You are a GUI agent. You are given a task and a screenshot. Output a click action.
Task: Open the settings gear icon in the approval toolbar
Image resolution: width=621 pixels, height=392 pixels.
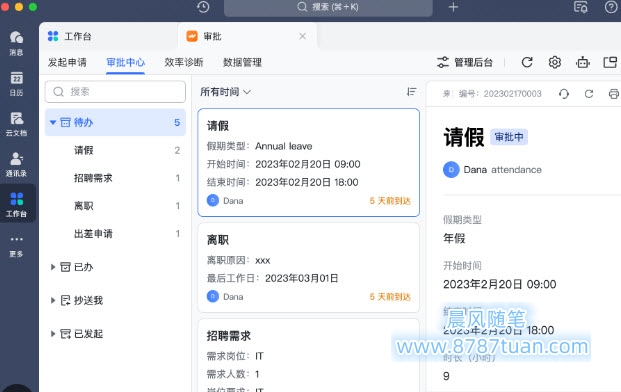pos(554,62)
